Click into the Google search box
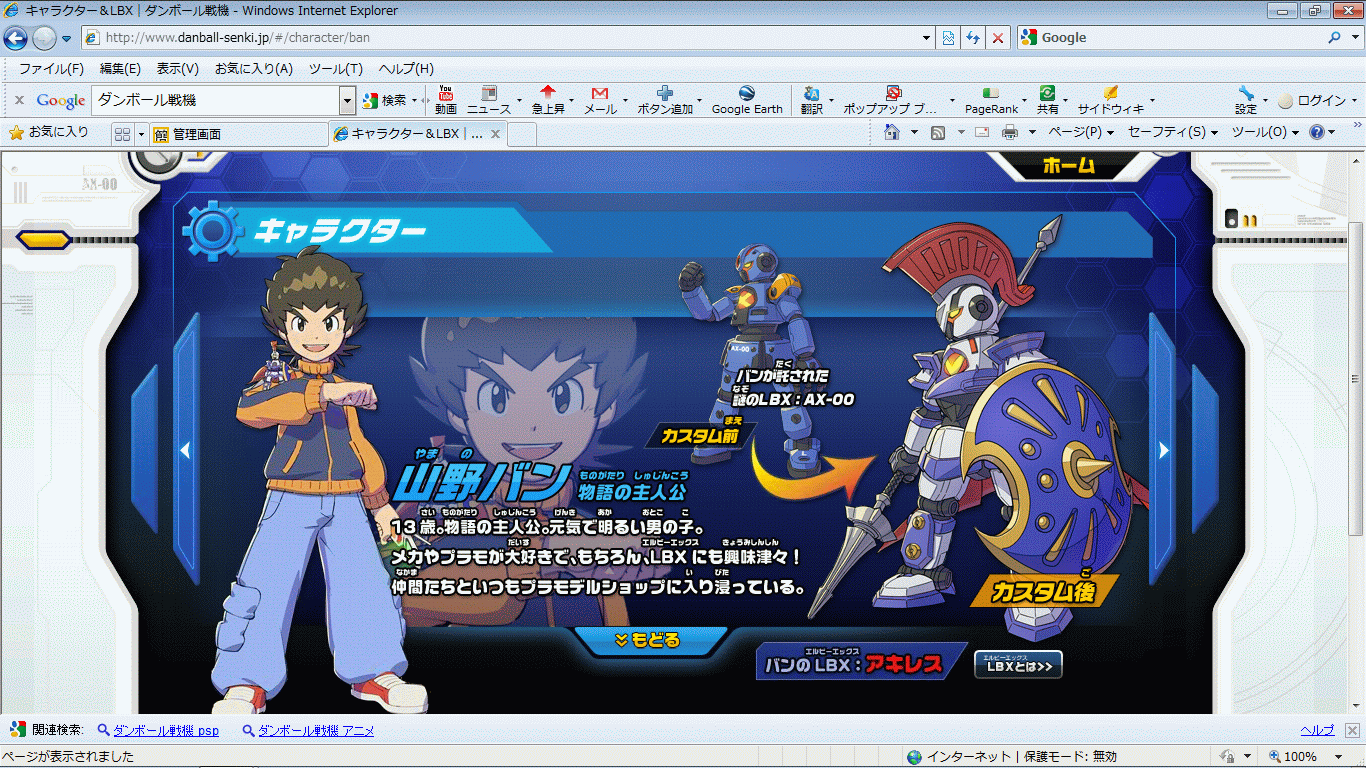Viewport: 1366px width, 768px height. (x=1170, y=38)
